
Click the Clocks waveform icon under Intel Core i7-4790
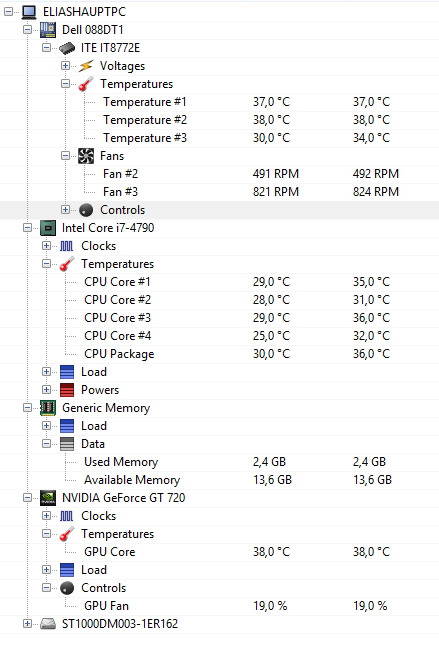[67, 246]
